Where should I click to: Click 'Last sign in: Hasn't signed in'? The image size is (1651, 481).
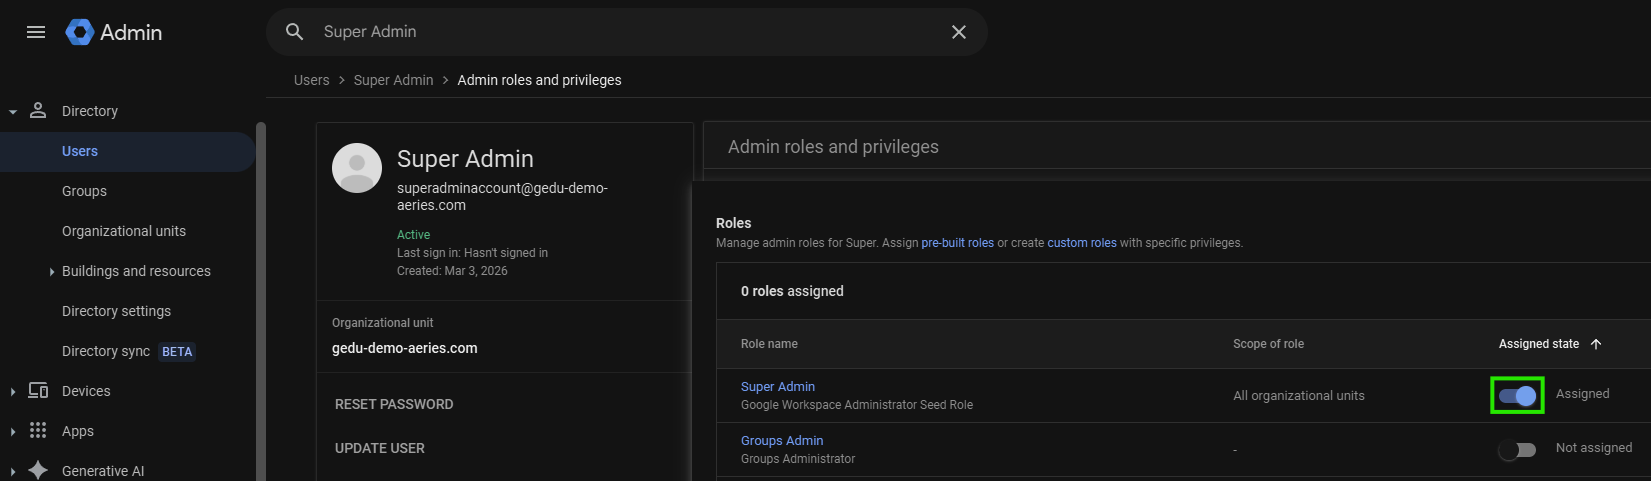tap(472, 253)
